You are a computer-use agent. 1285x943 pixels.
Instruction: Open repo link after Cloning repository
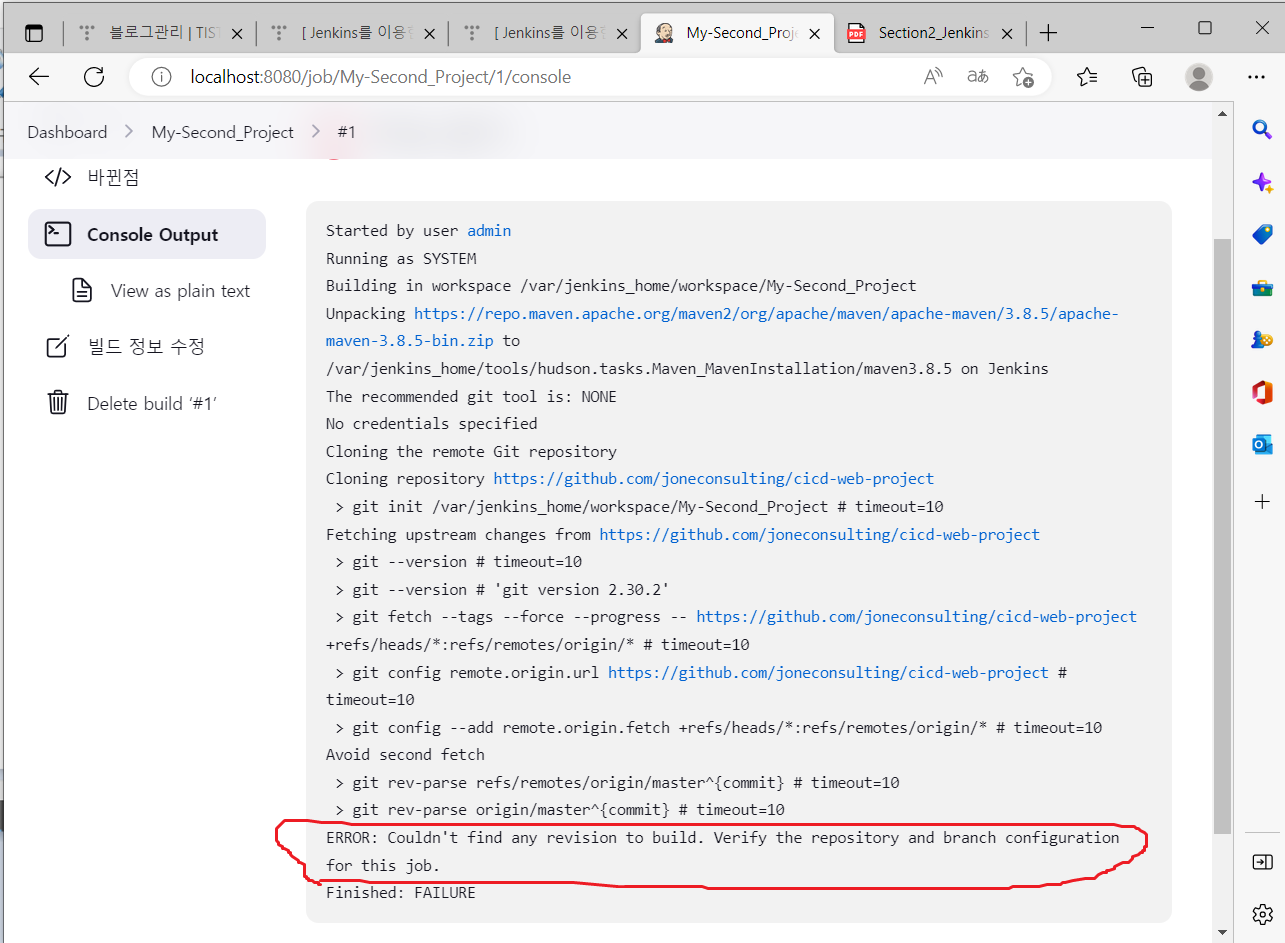coord(714,479)
